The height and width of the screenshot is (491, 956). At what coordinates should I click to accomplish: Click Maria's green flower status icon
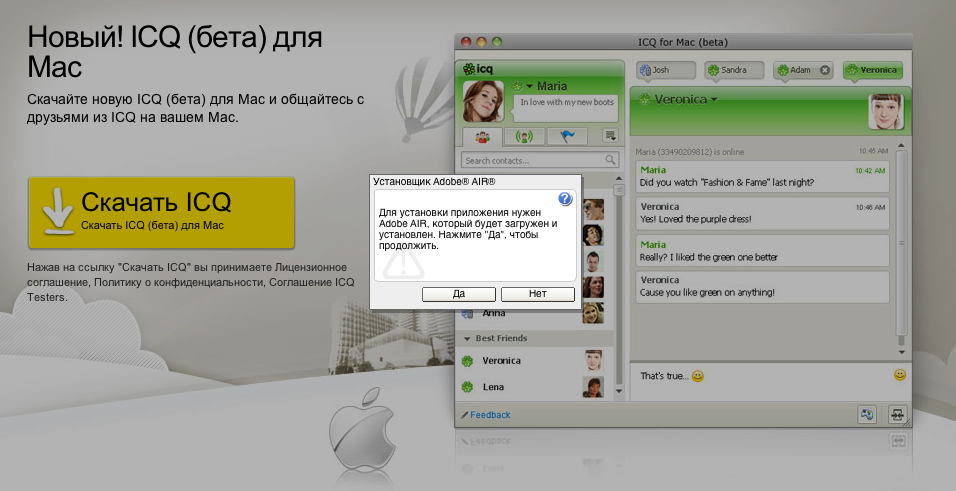click(x=518, y=86)
